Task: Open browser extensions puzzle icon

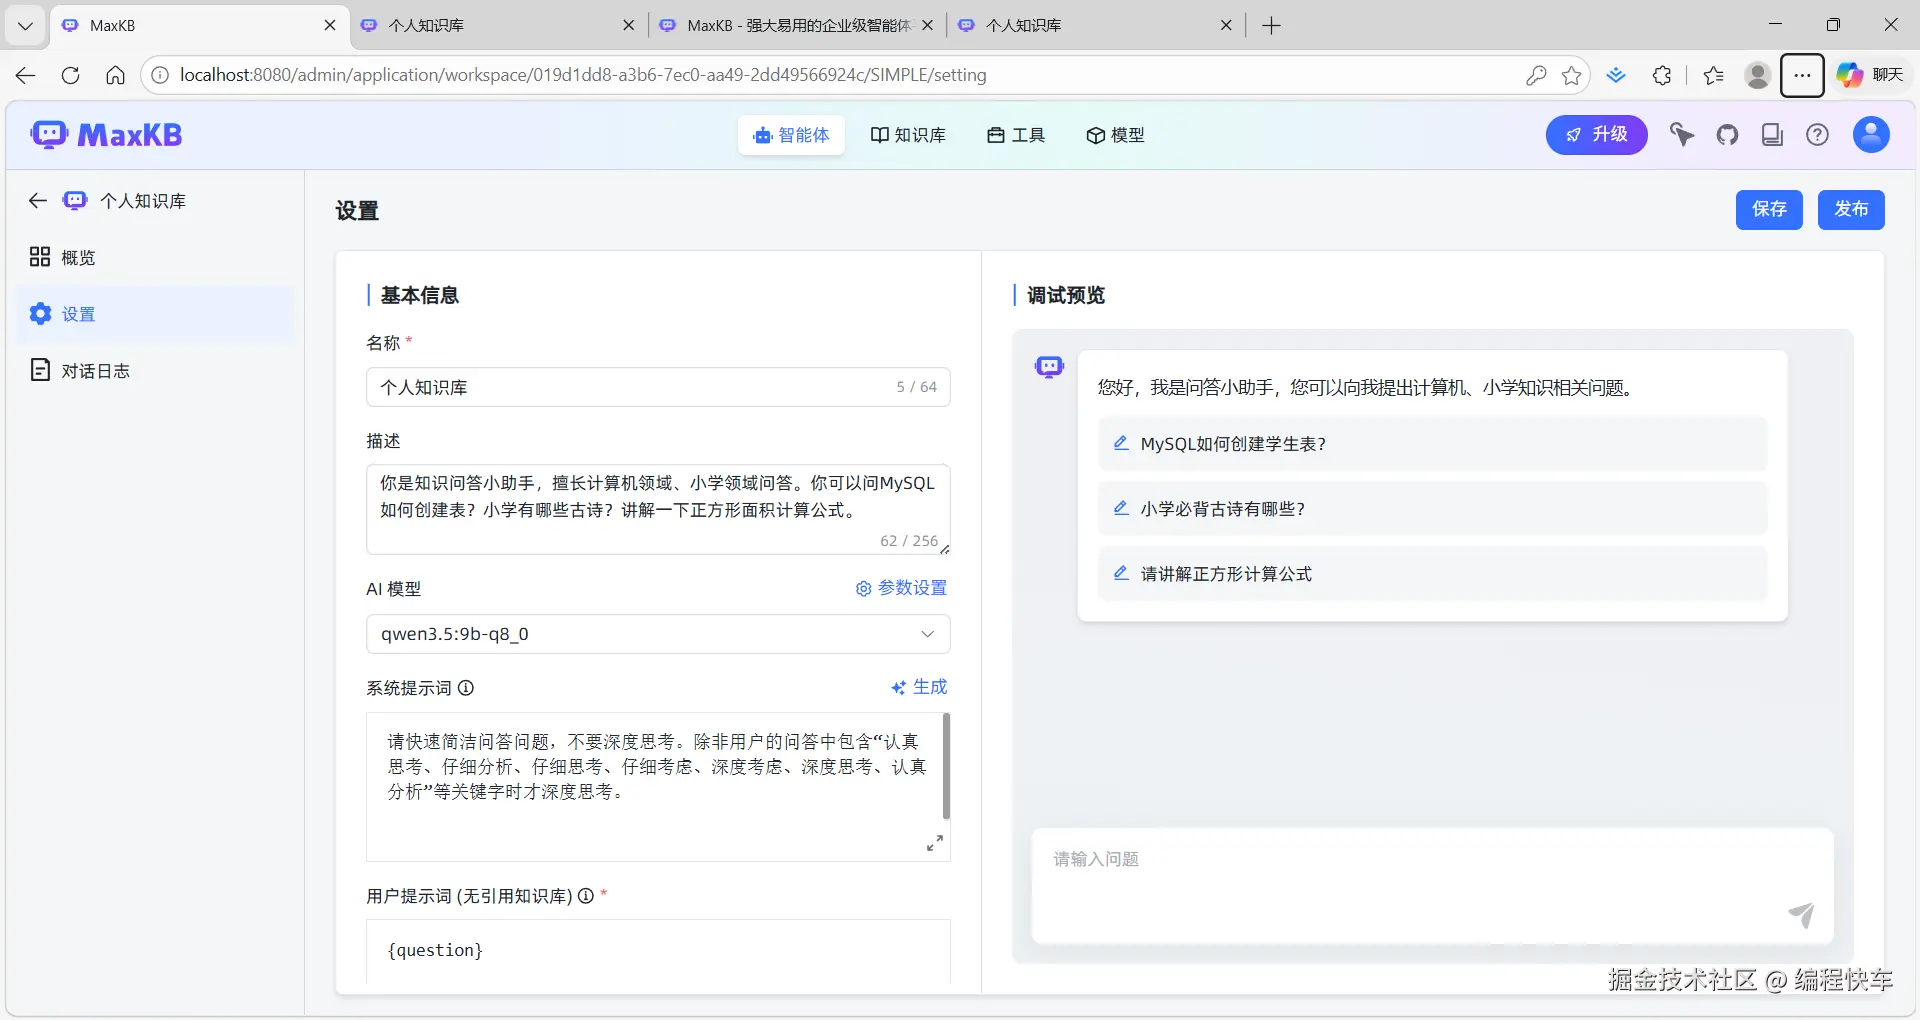Action: (1662, 75)
